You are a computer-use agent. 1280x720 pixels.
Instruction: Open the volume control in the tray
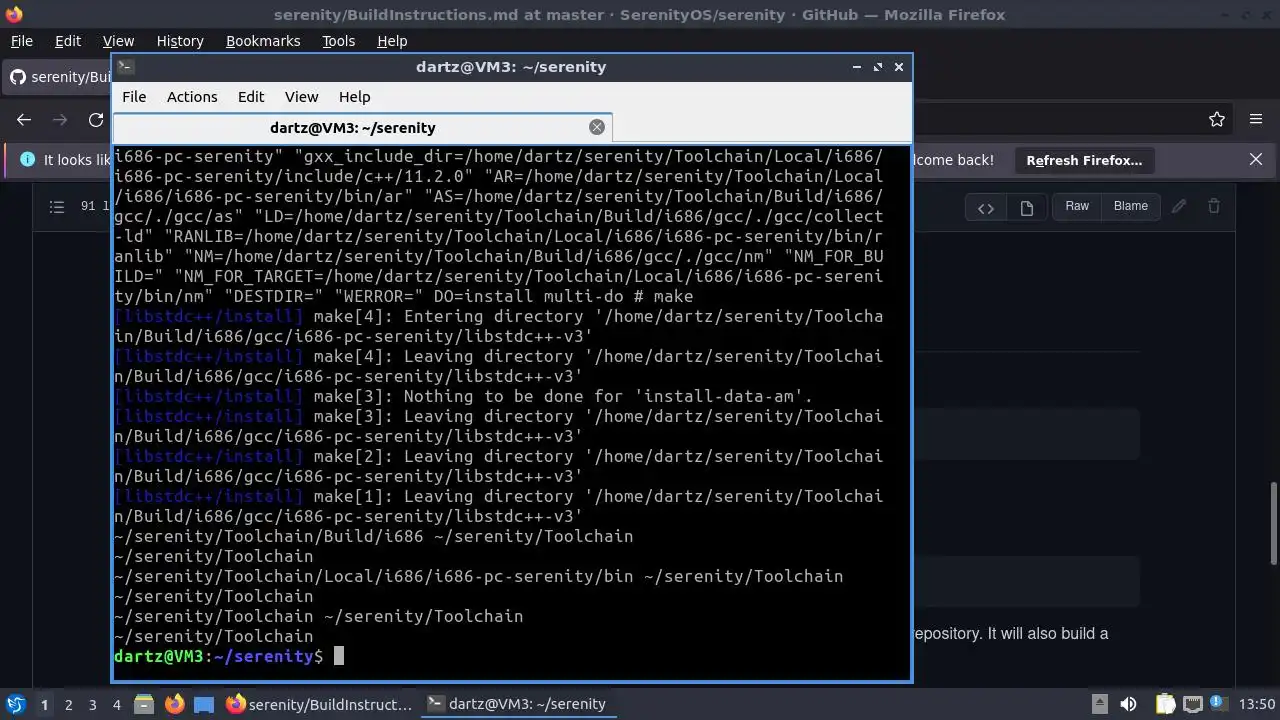1129,704
